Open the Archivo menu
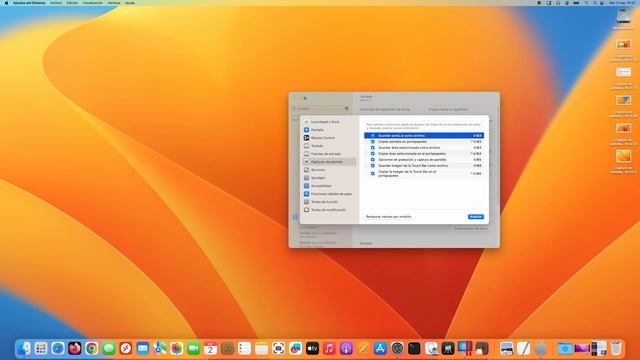Screen dimensions: 640x360 (x=56, y=3)
